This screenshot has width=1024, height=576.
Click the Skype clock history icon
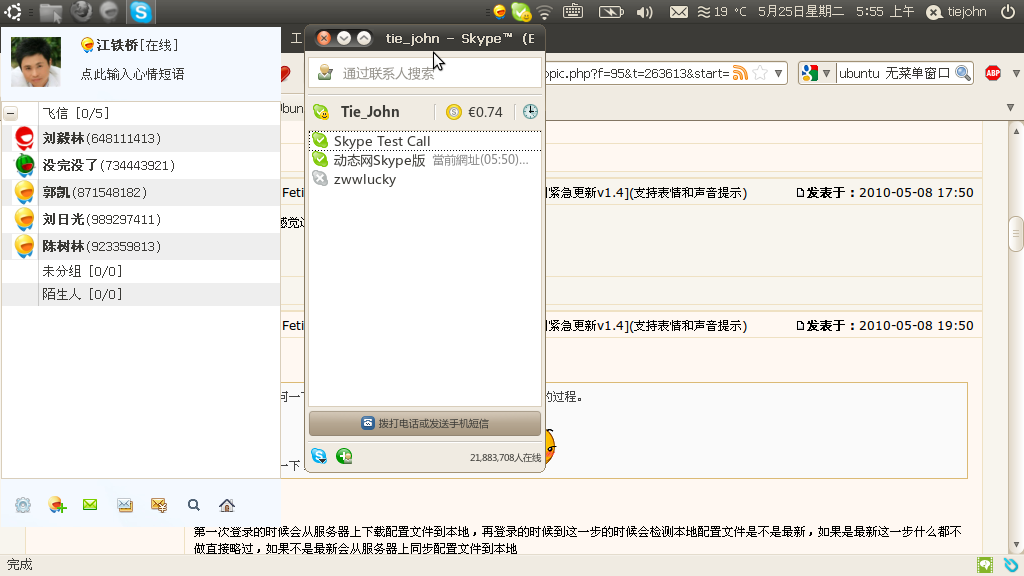(530, 112)
